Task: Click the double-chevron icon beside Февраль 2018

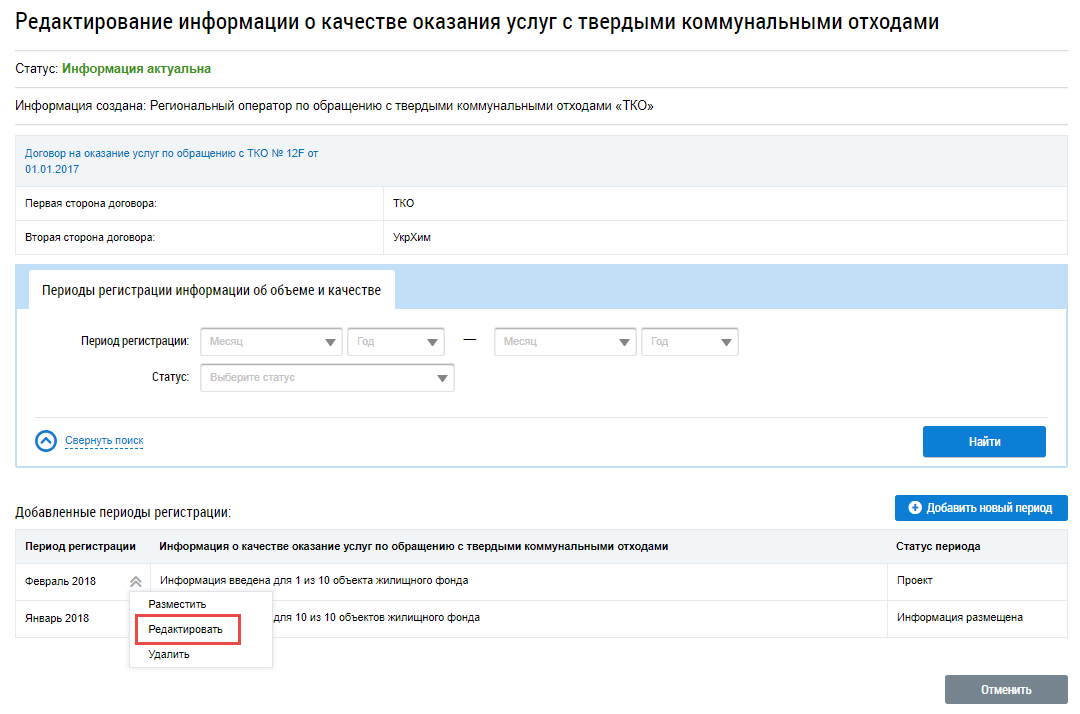Action: pos(135,582)
